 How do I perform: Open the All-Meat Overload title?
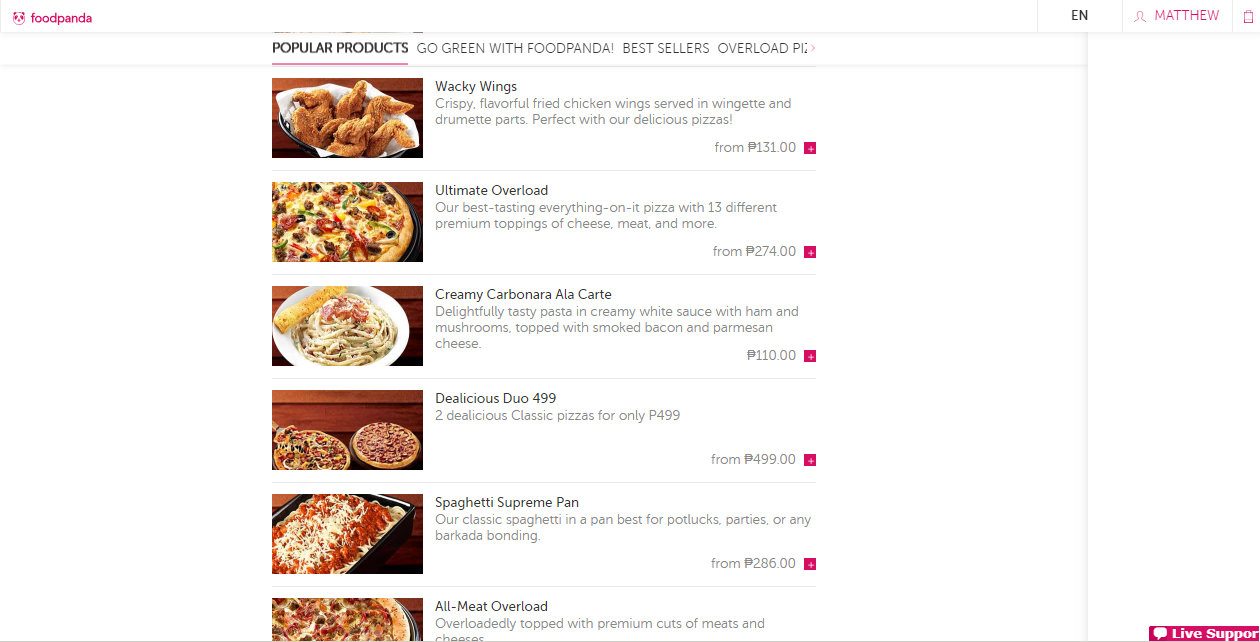(491, 607)
